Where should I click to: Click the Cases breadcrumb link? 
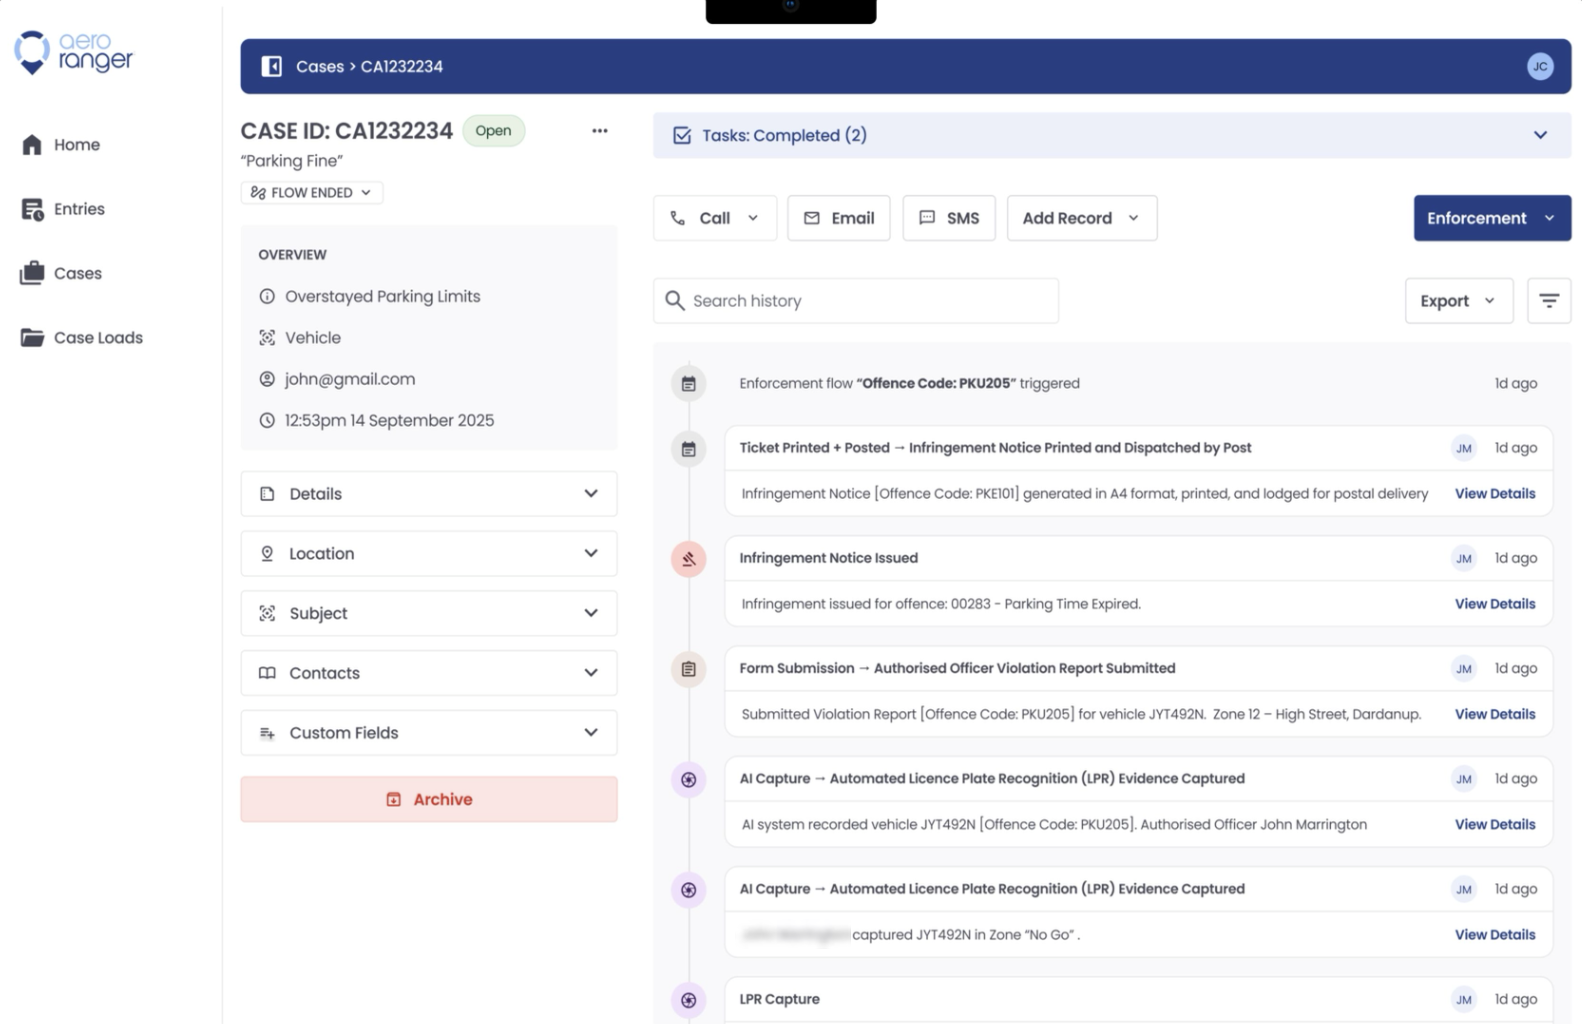[x=320, y=66]
